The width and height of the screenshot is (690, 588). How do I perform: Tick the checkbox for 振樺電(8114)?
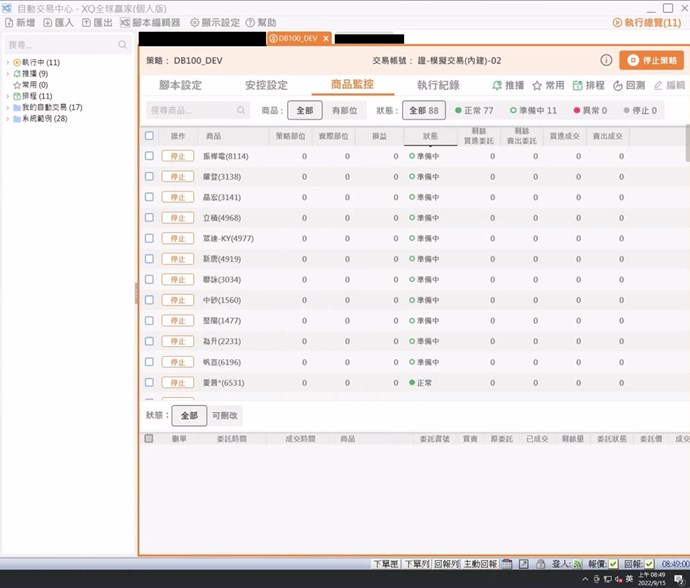coord(149,156)
